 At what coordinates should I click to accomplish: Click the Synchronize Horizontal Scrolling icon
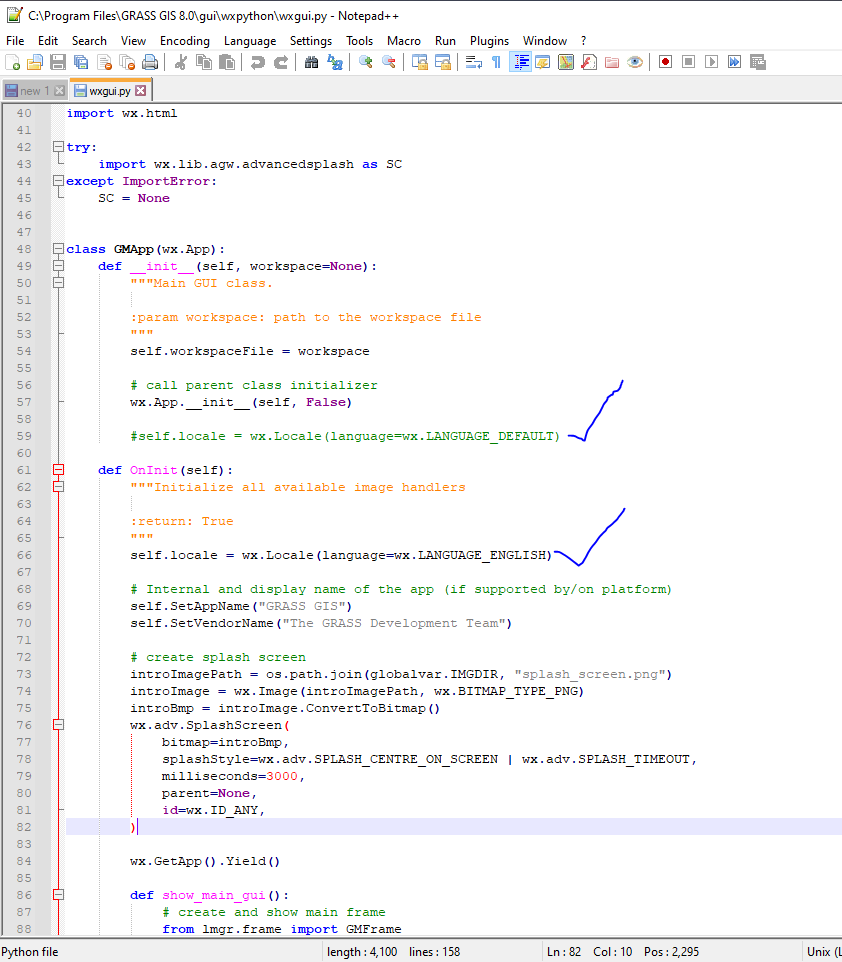442,62
